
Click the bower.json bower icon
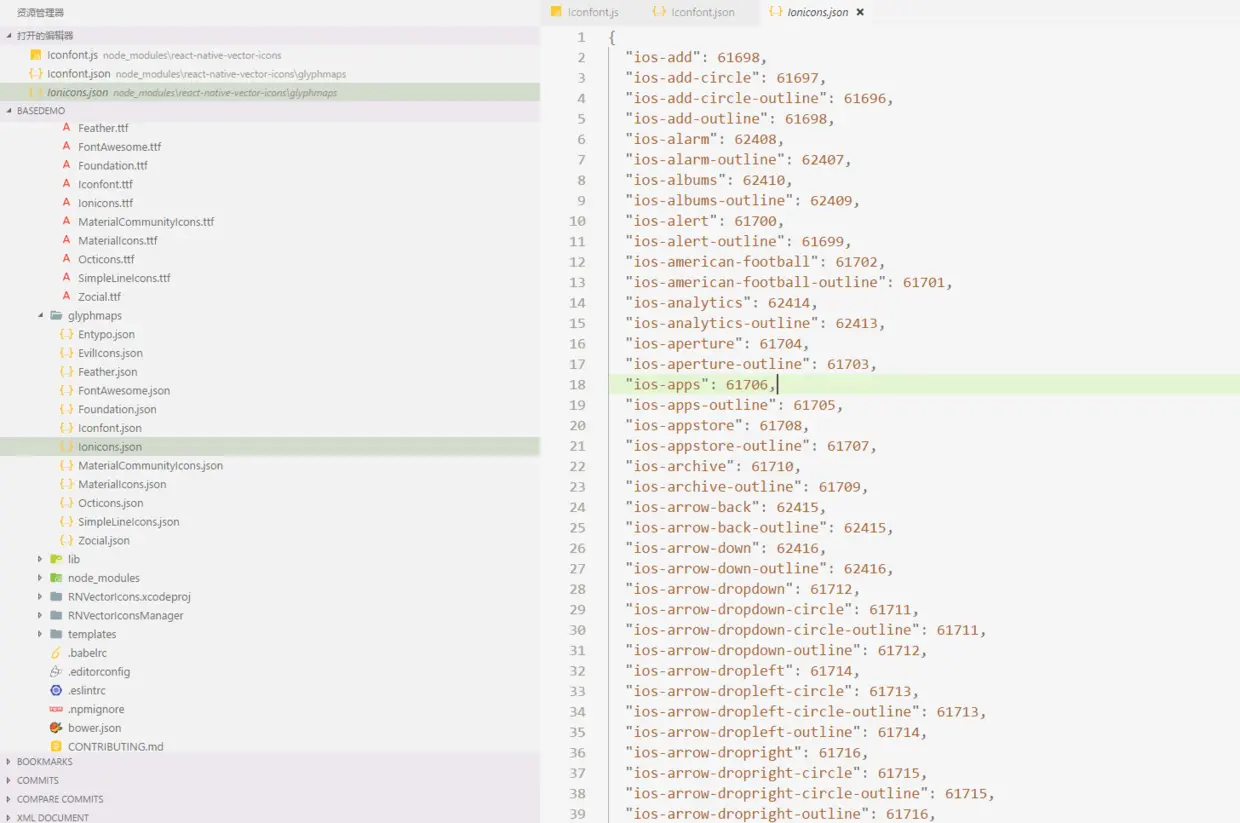(56, 728)
